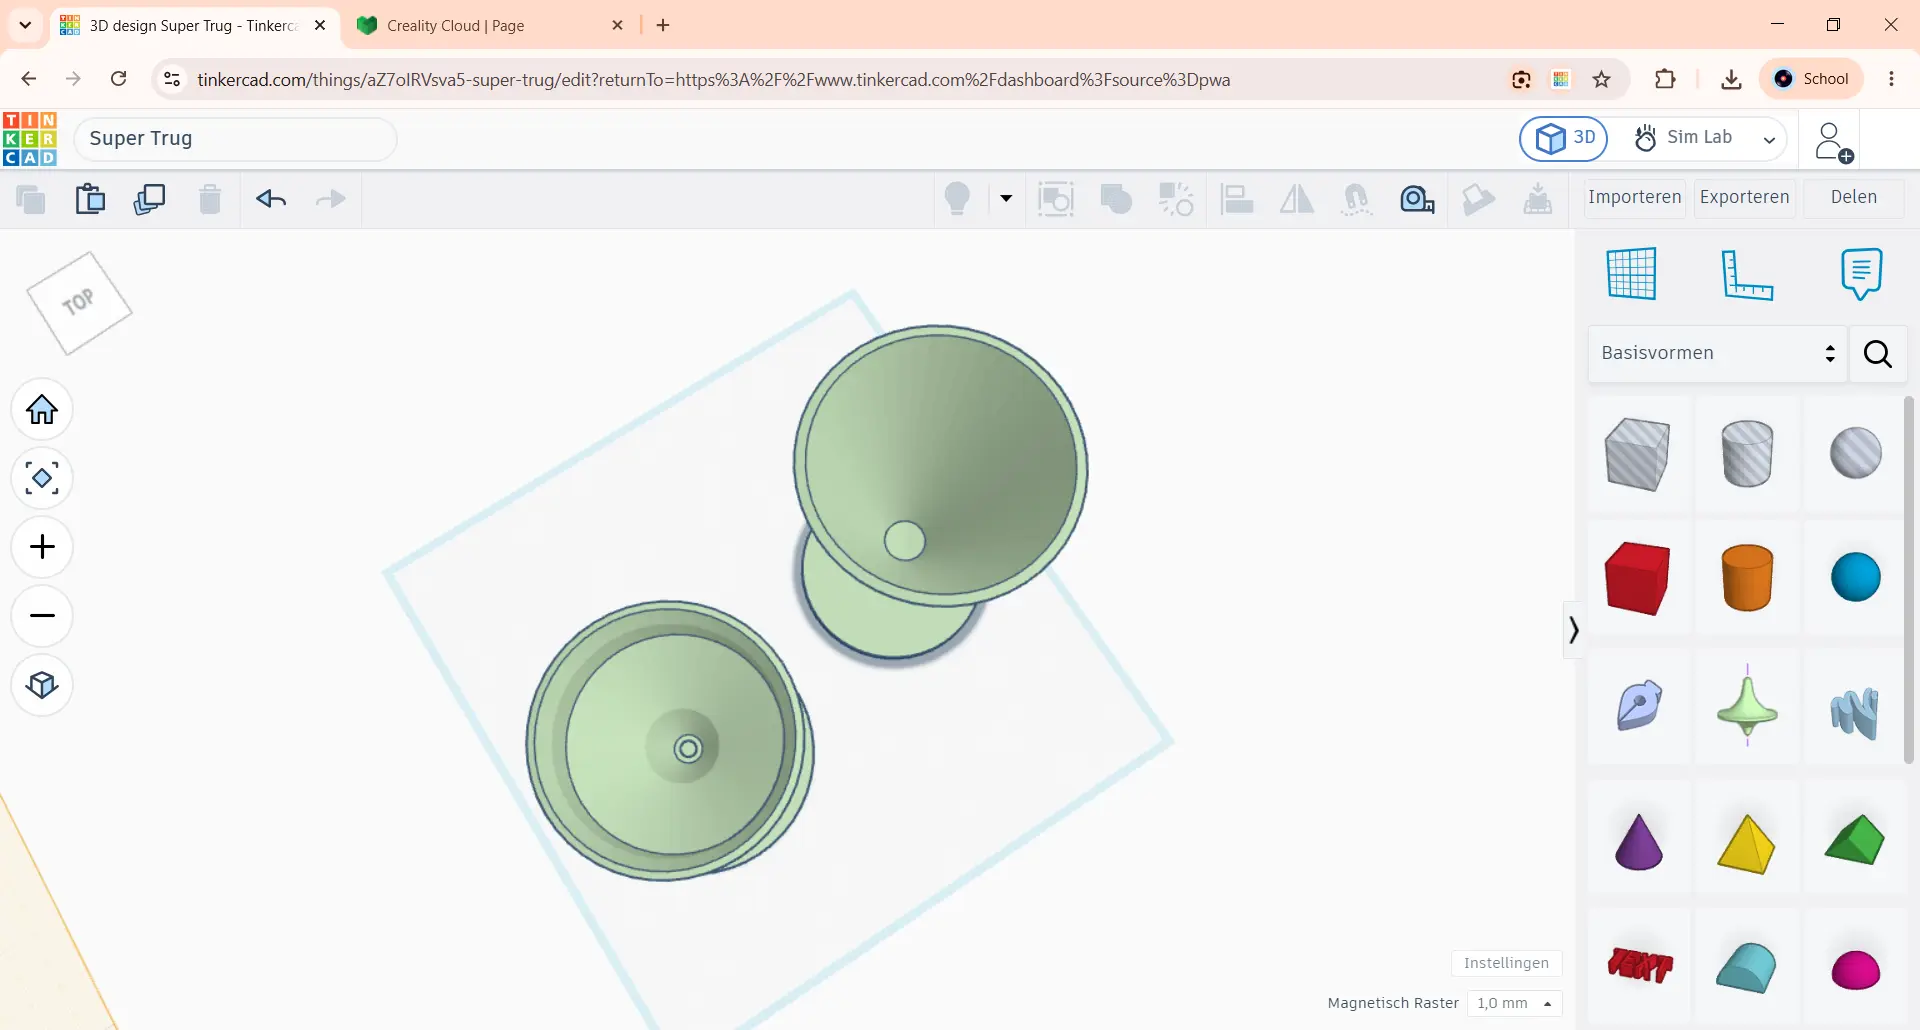The image size is (1920, 1030).
Task: Select the blue sphere shape
Action: coord(1855,577)
